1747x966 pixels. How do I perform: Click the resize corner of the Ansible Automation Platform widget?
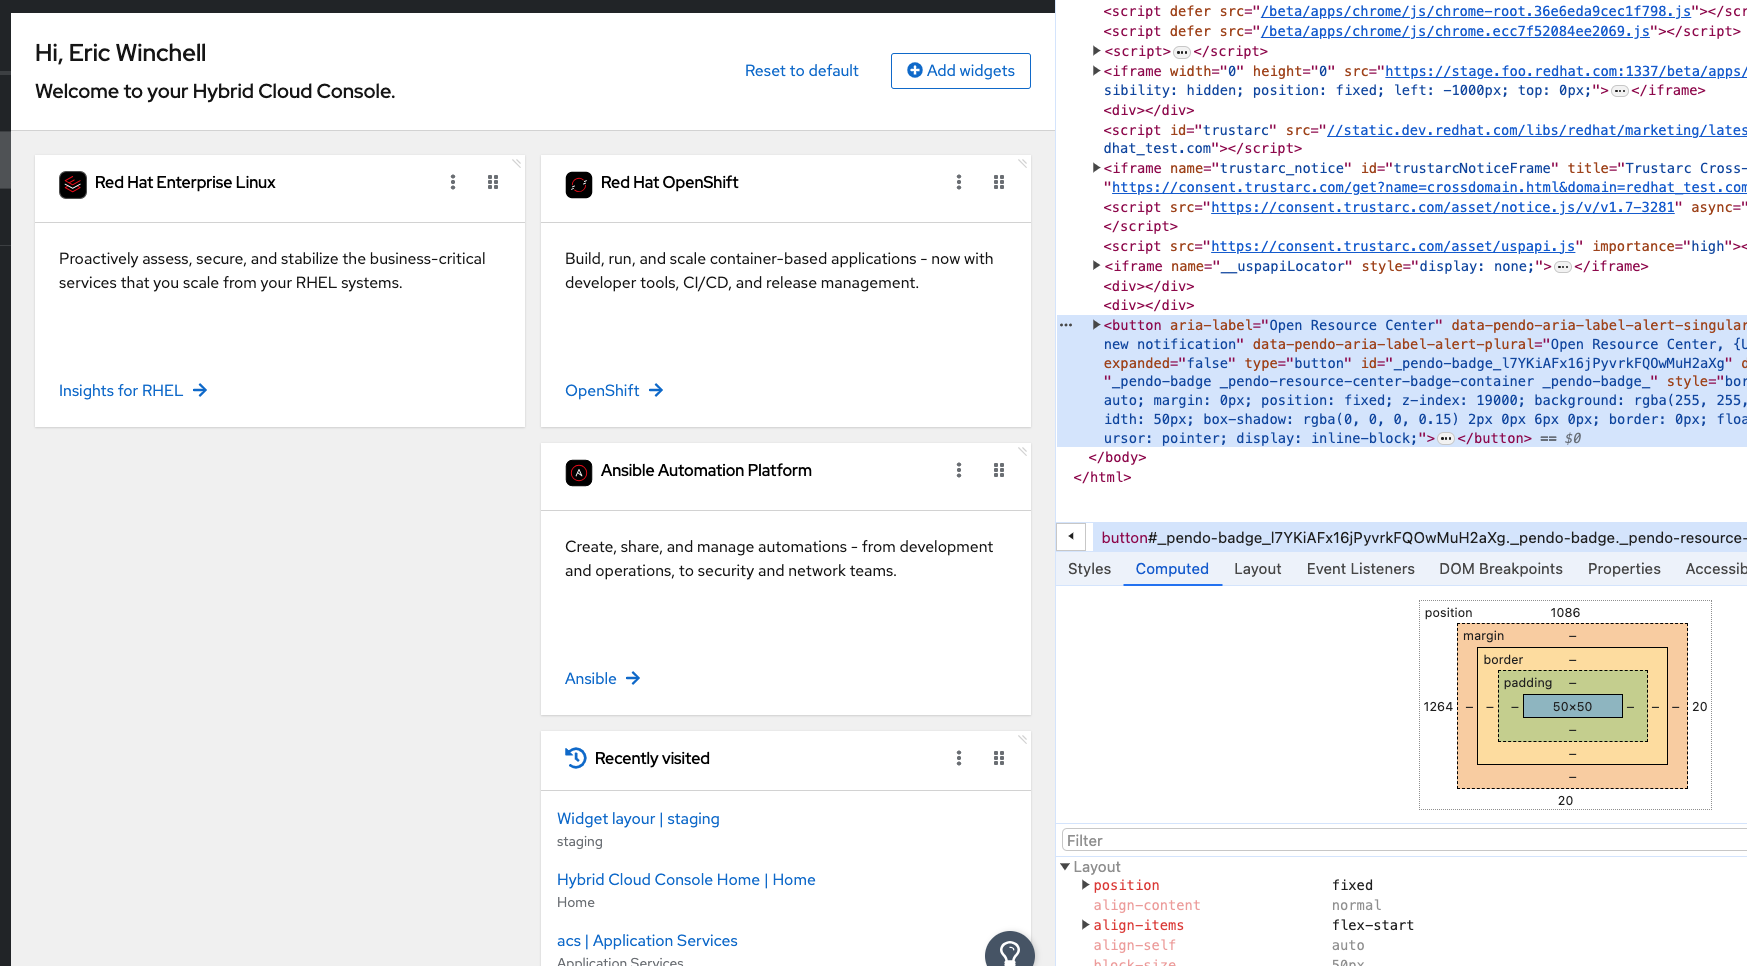coord(1023,451)
